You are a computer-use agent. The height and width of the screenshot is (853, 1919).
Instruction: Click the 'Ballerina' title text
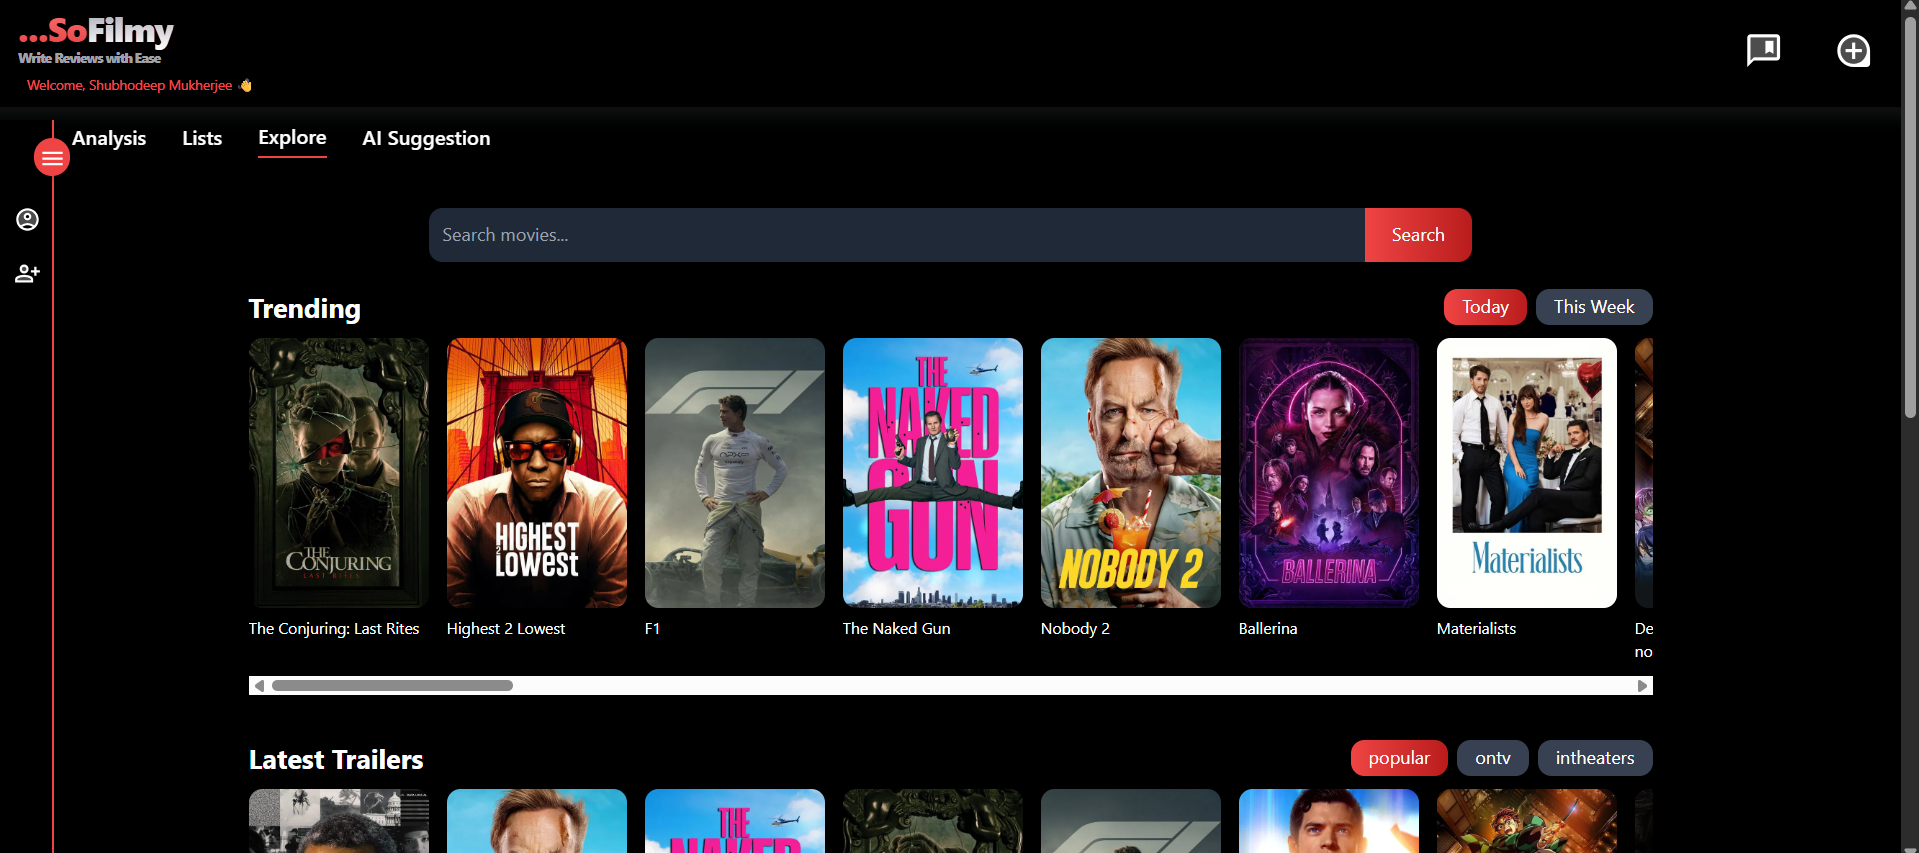pos(1268,629)
